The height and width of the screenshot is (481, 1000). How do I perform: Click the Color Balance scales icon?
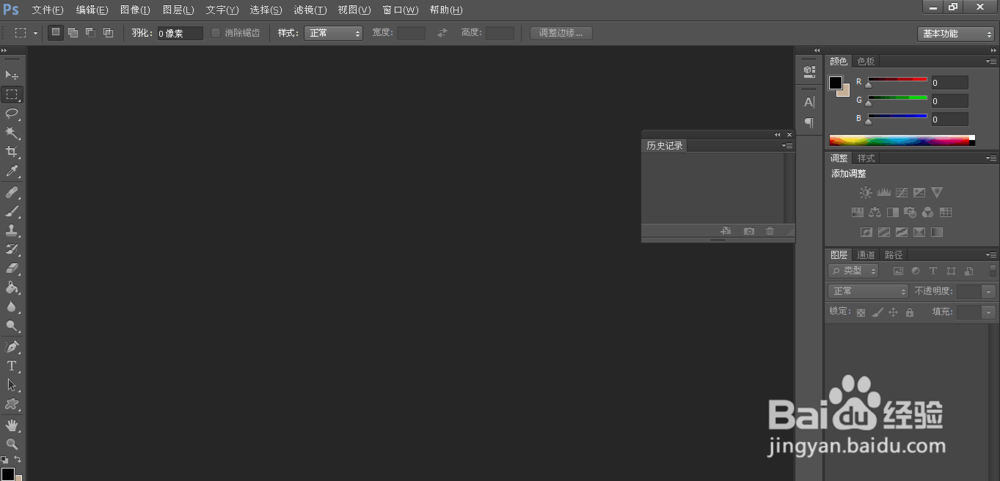(x=875, y=212)
